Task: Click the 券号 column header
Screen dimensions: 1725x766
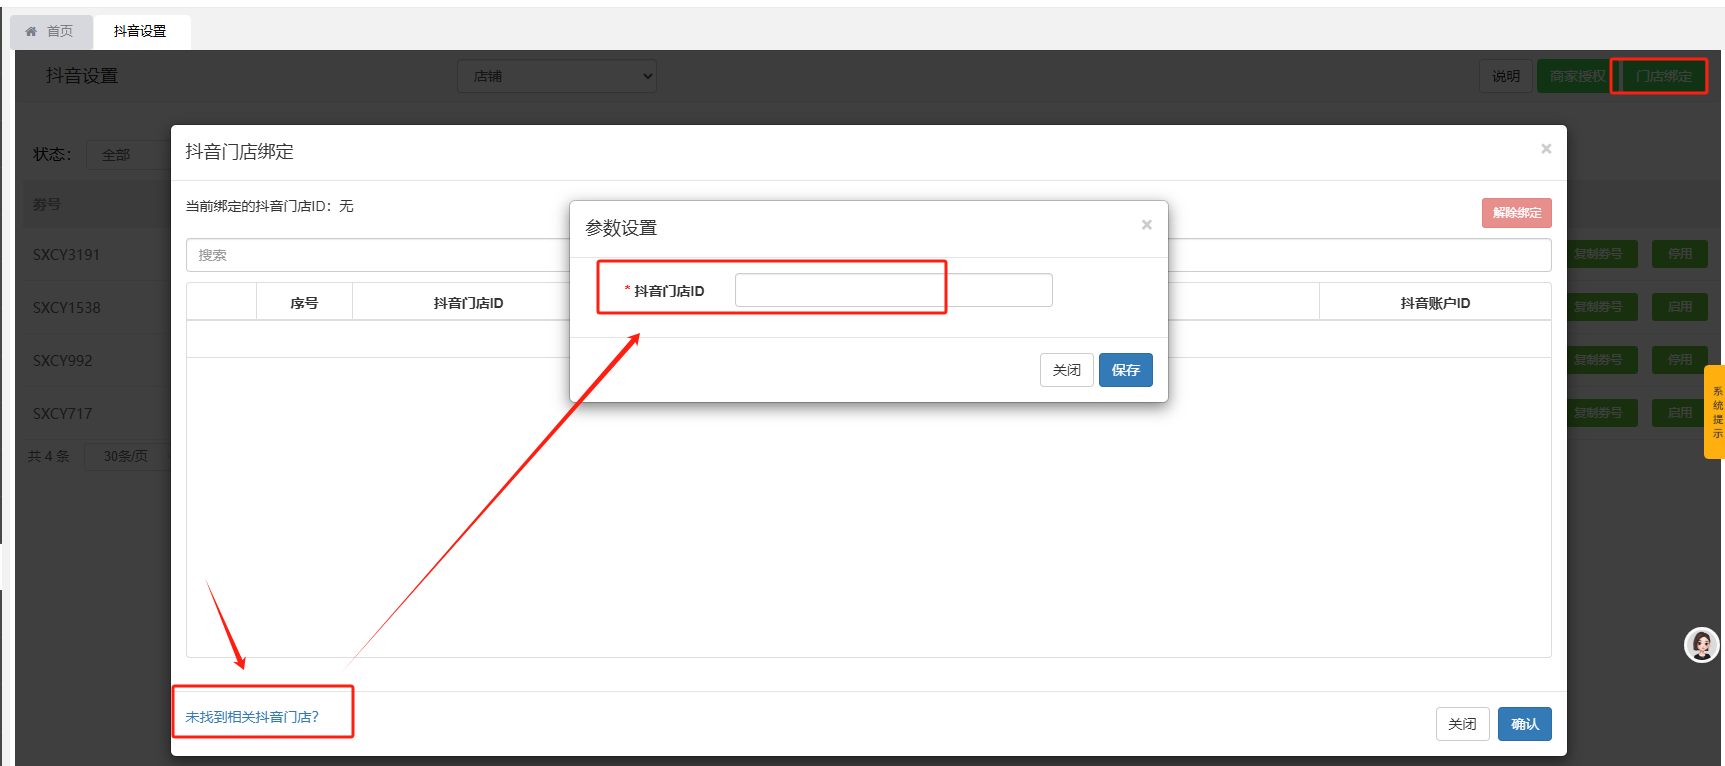Action: 47,204
